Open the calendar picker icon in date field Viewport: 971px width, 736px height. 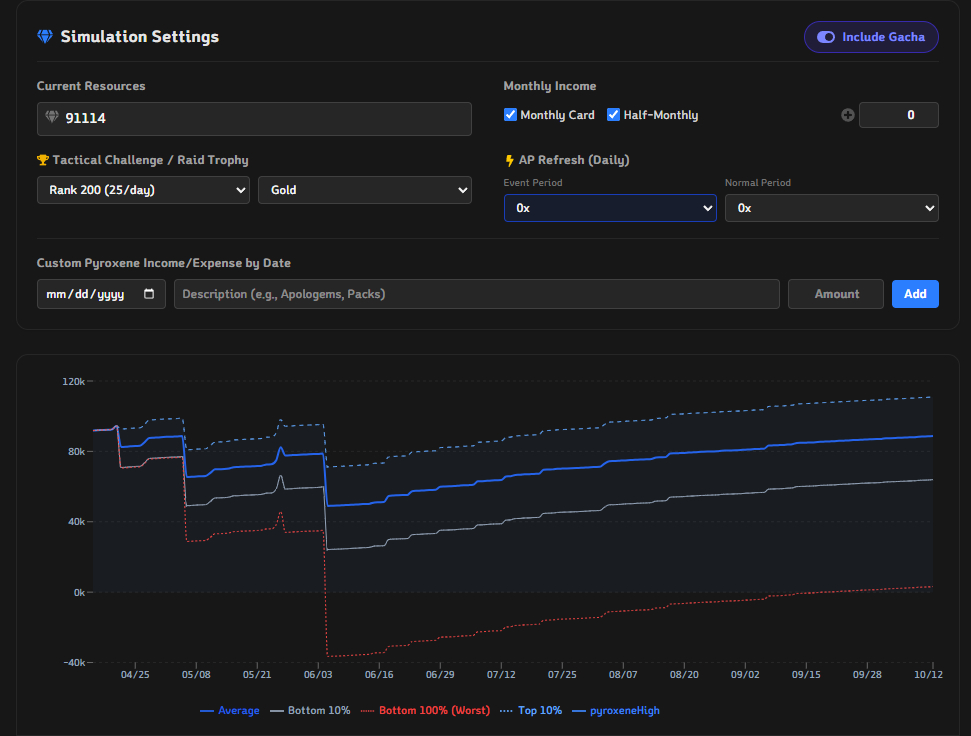(x=149, y=294)
